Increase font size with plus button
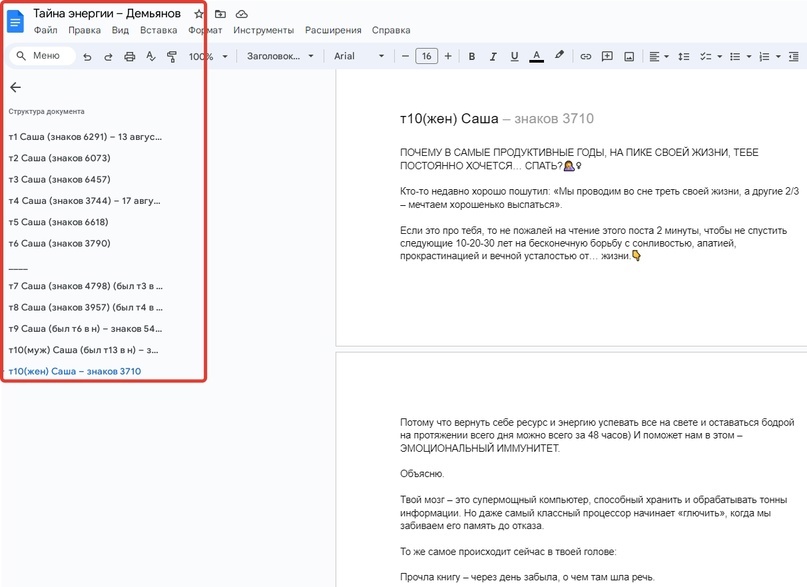The height and width of the screenshot is (587, 807). pos(448,56)
